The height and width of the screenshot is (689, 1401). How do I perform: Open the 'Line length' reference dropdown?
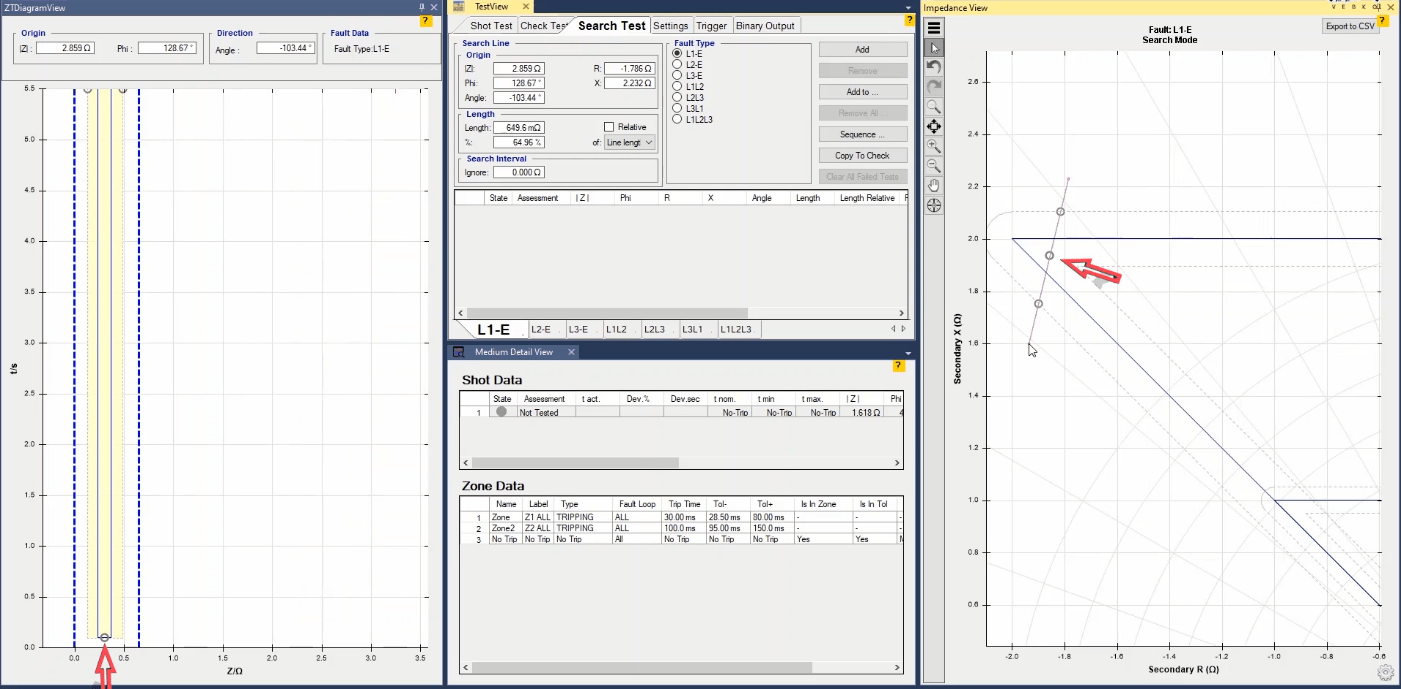pyautogui.click(x=631, y=143)
